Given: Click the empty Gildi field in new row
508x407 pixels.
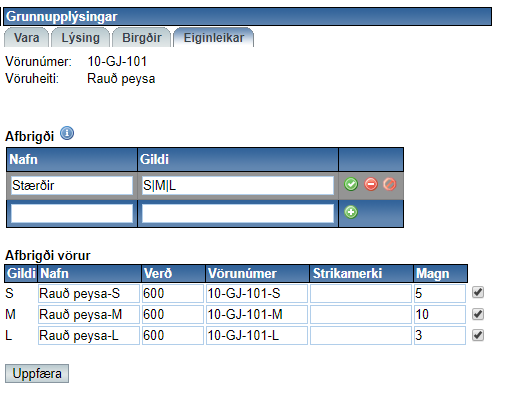Looking at the screenshot, I should coord(238,213).
